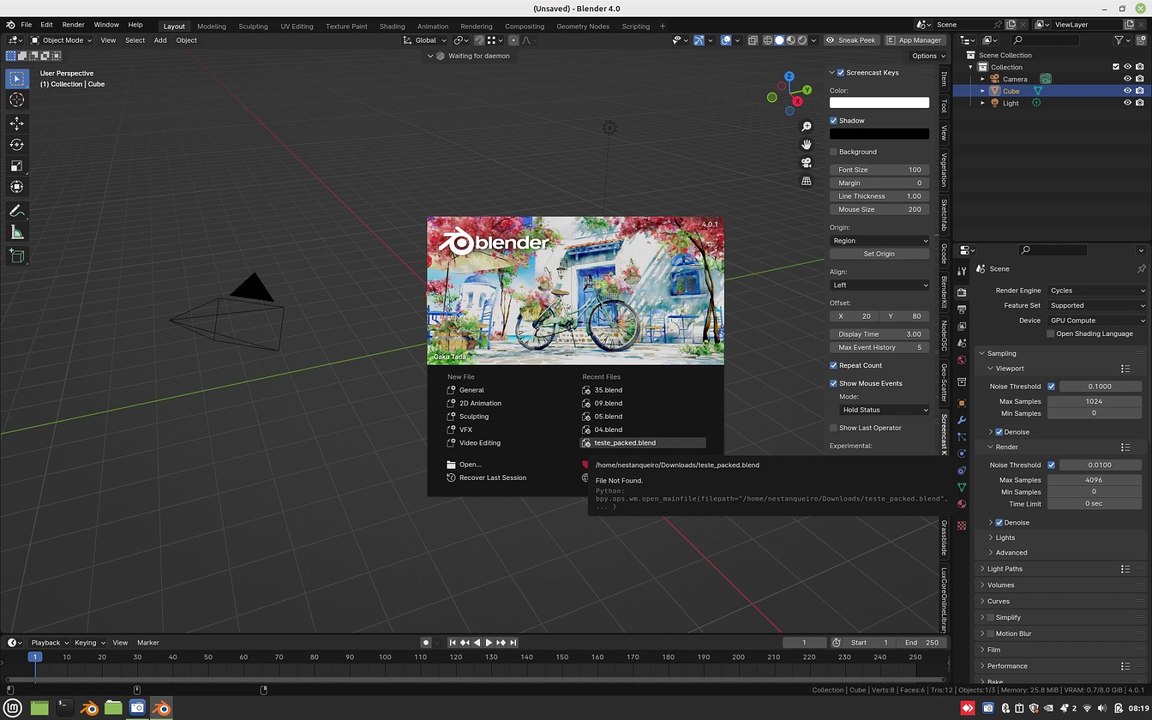Open the Render Engine Cycles dropdown
Screen dimensions: 1152x720
point(1097,291)
